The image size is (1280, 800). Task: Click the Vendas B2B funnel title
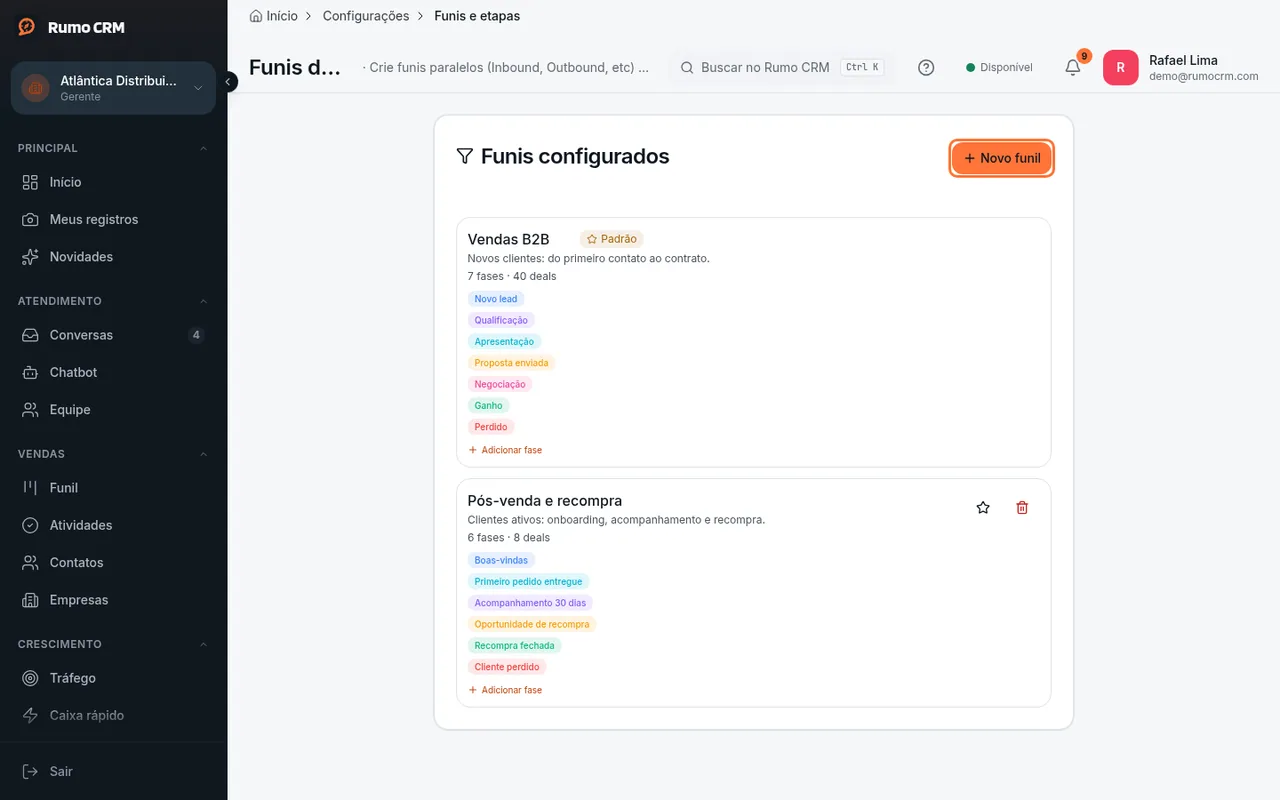click(509, 239)
